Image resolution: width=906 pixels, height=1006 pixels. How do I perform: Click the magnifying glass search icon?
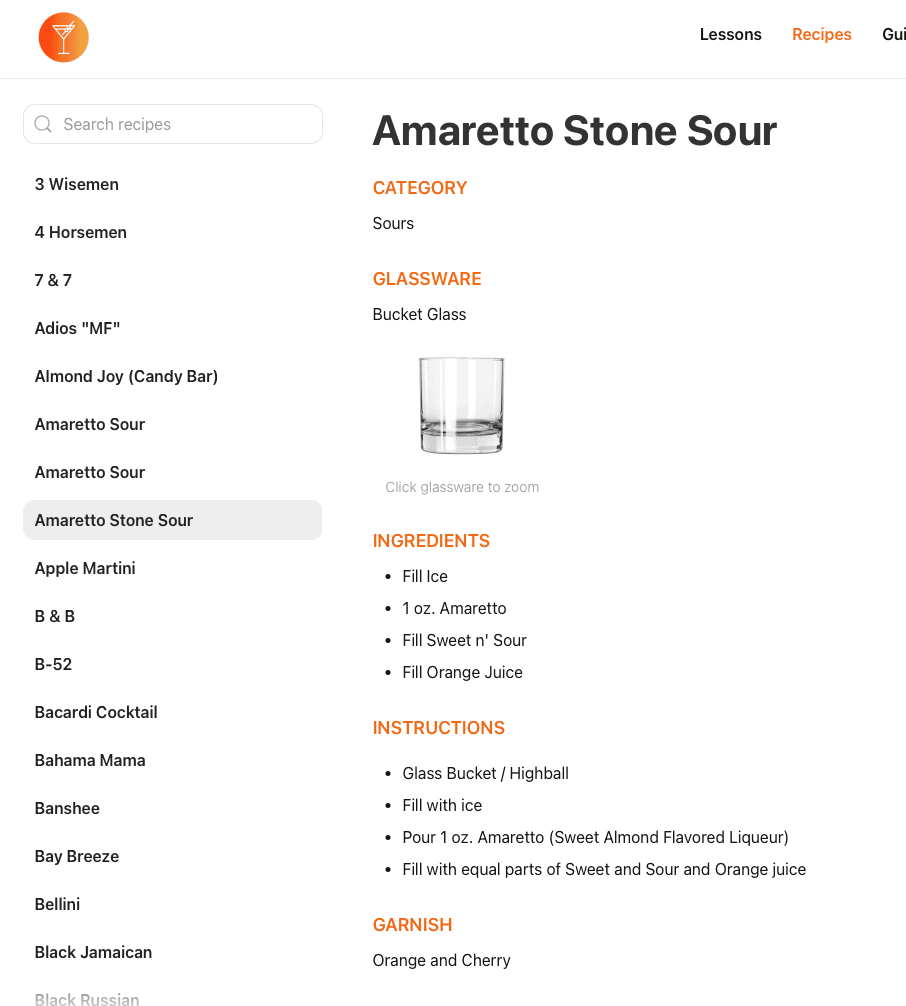(x=43, y=123)
